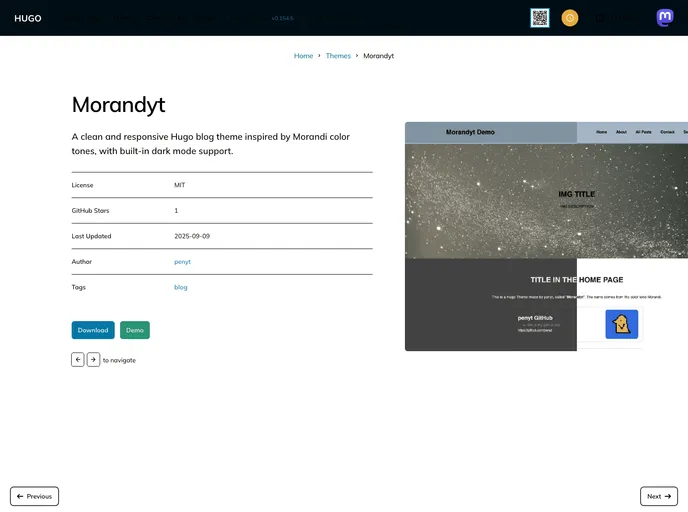
Task: Click the Morandyt theme preview screenshot
Action: (x=546, y=237)
